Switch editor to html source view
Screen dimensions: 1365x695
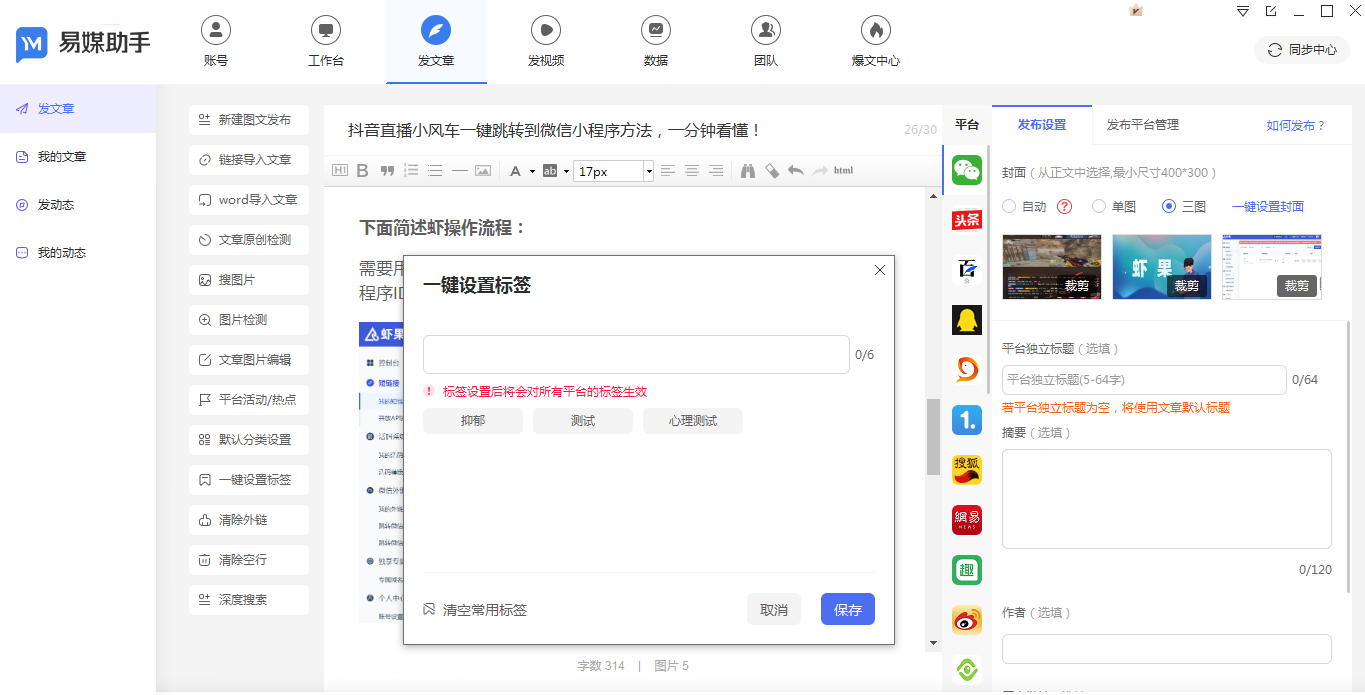(x=844, y=171)
